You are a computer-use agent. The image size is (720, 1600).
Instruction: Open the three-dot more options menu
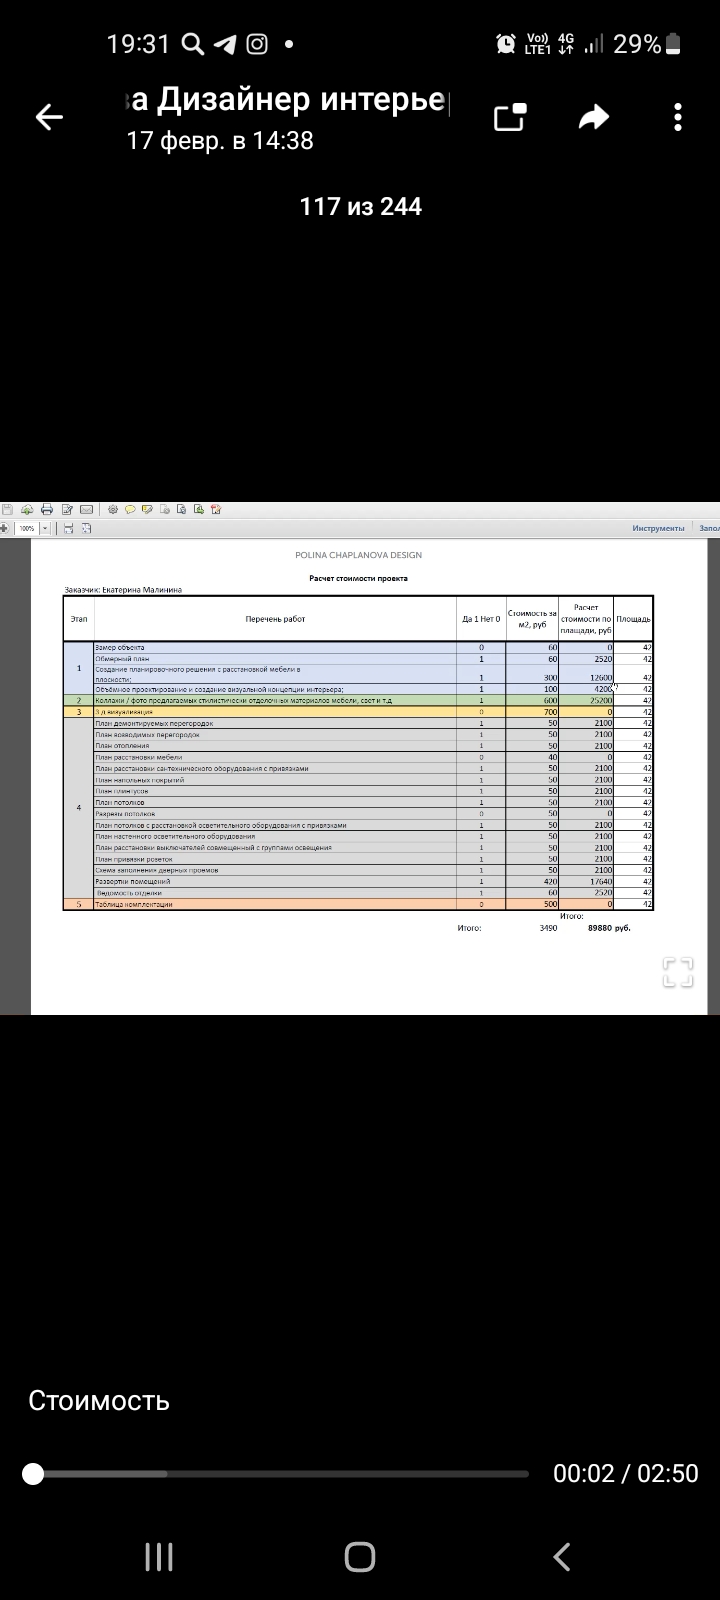coord(678,118)
